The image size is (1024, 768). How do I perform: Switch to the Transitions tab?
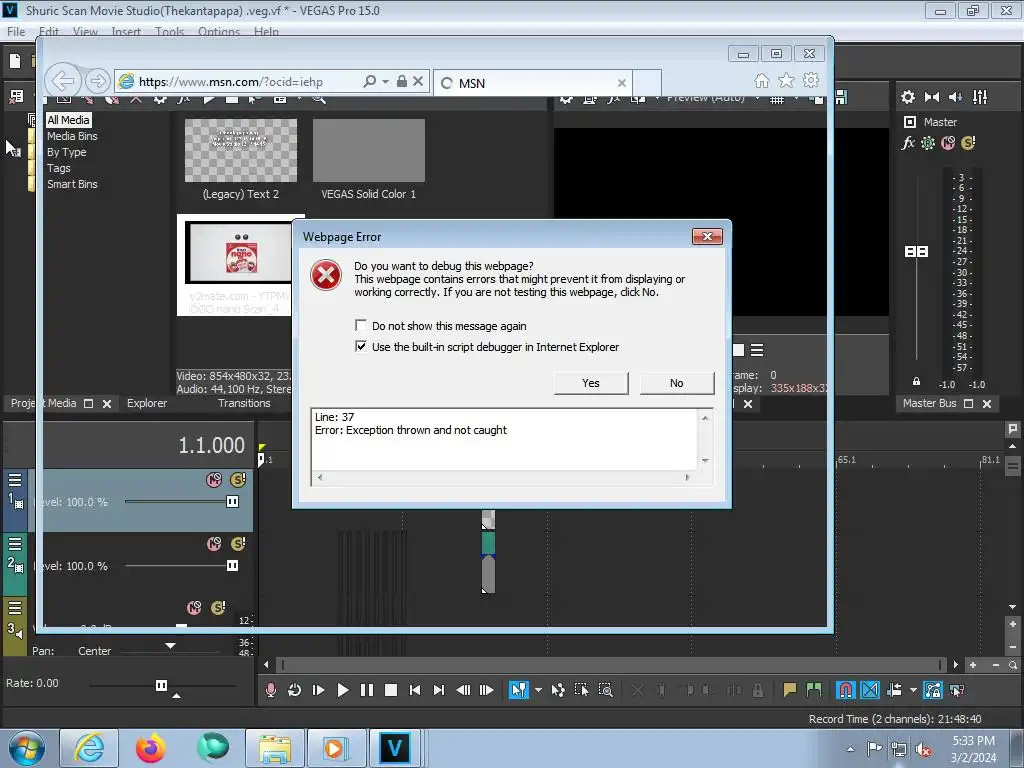(244, 403)
